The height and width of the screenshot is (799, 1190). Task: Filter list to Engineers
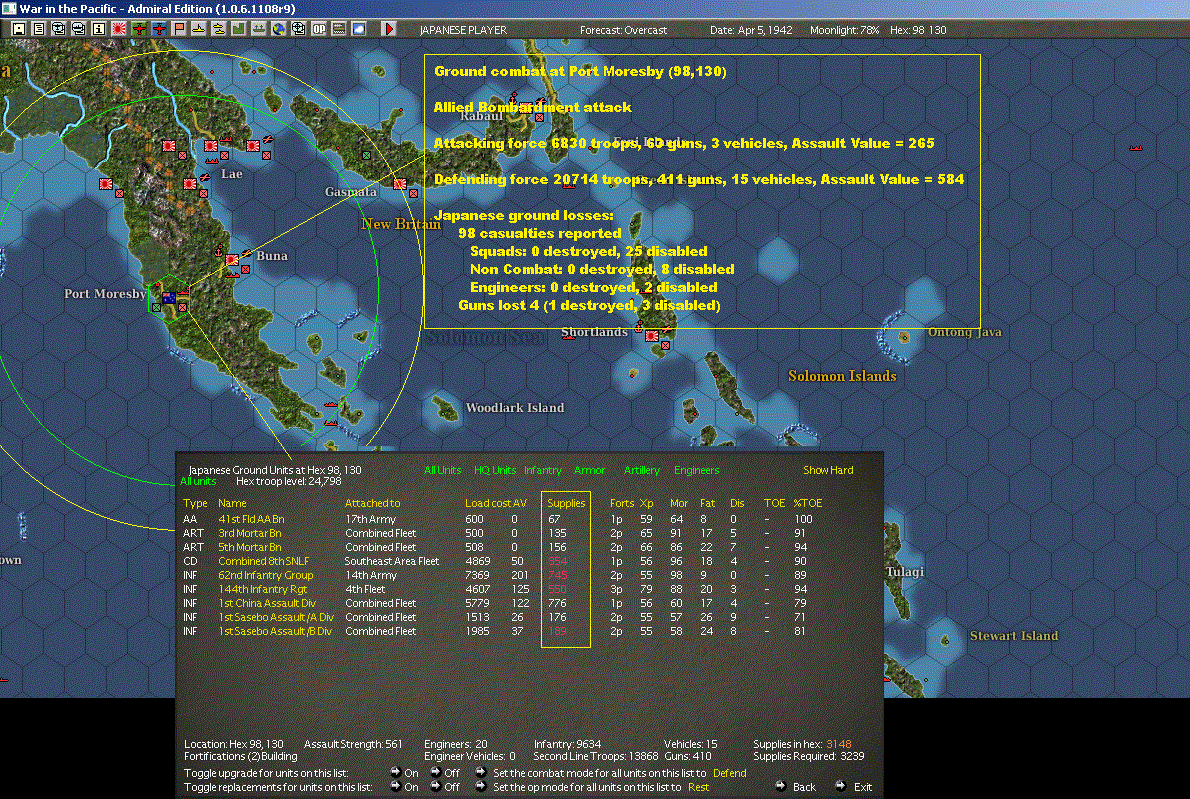coord(697,470)
